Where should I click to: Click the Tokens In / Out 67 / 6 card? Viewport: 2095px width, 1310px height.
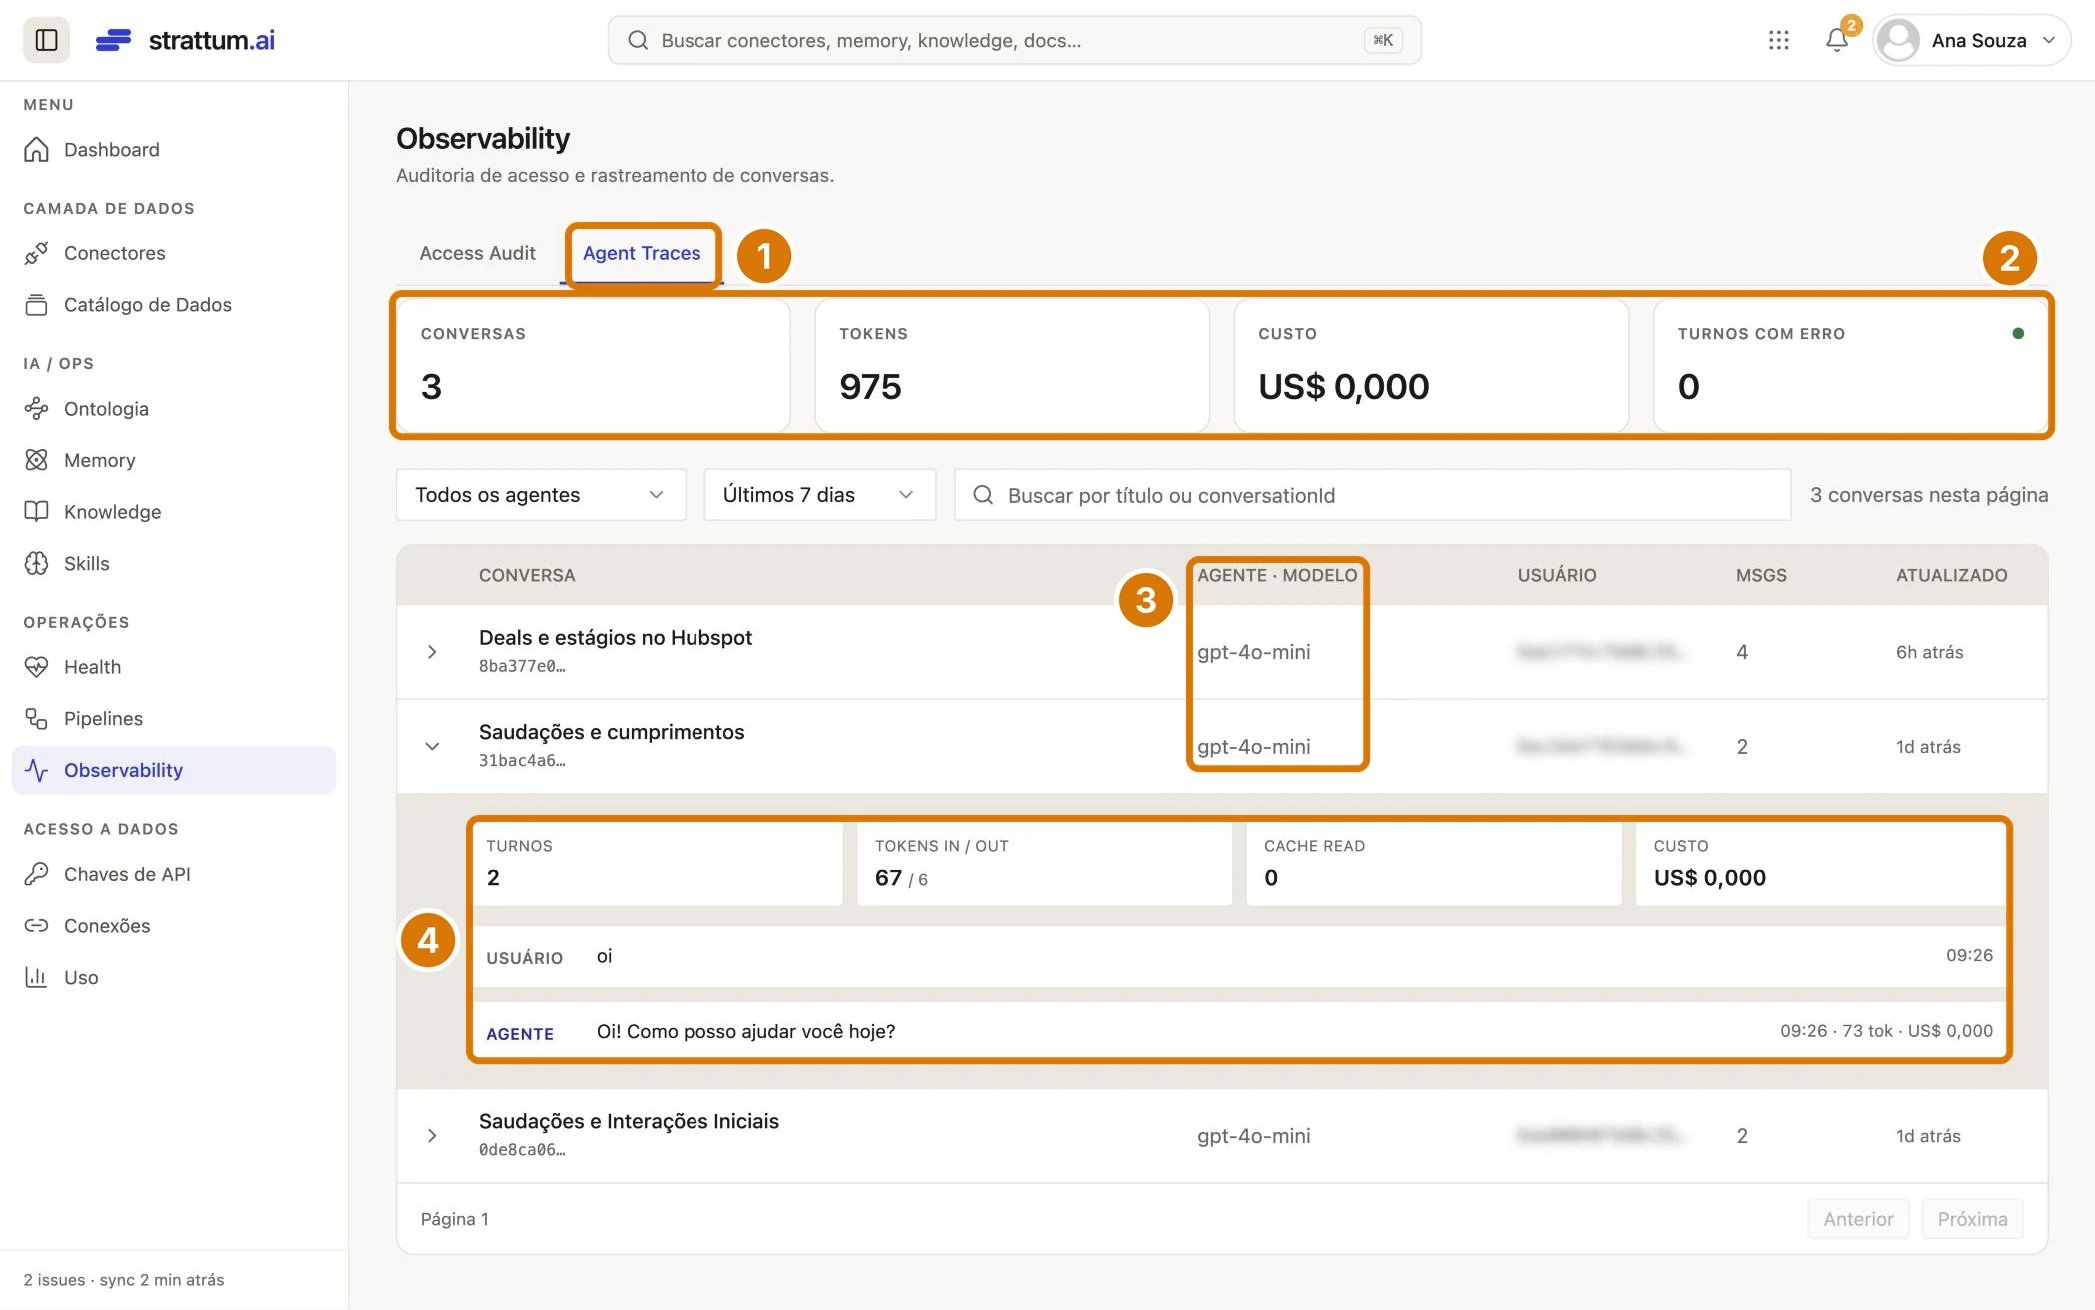[1044, 864]
